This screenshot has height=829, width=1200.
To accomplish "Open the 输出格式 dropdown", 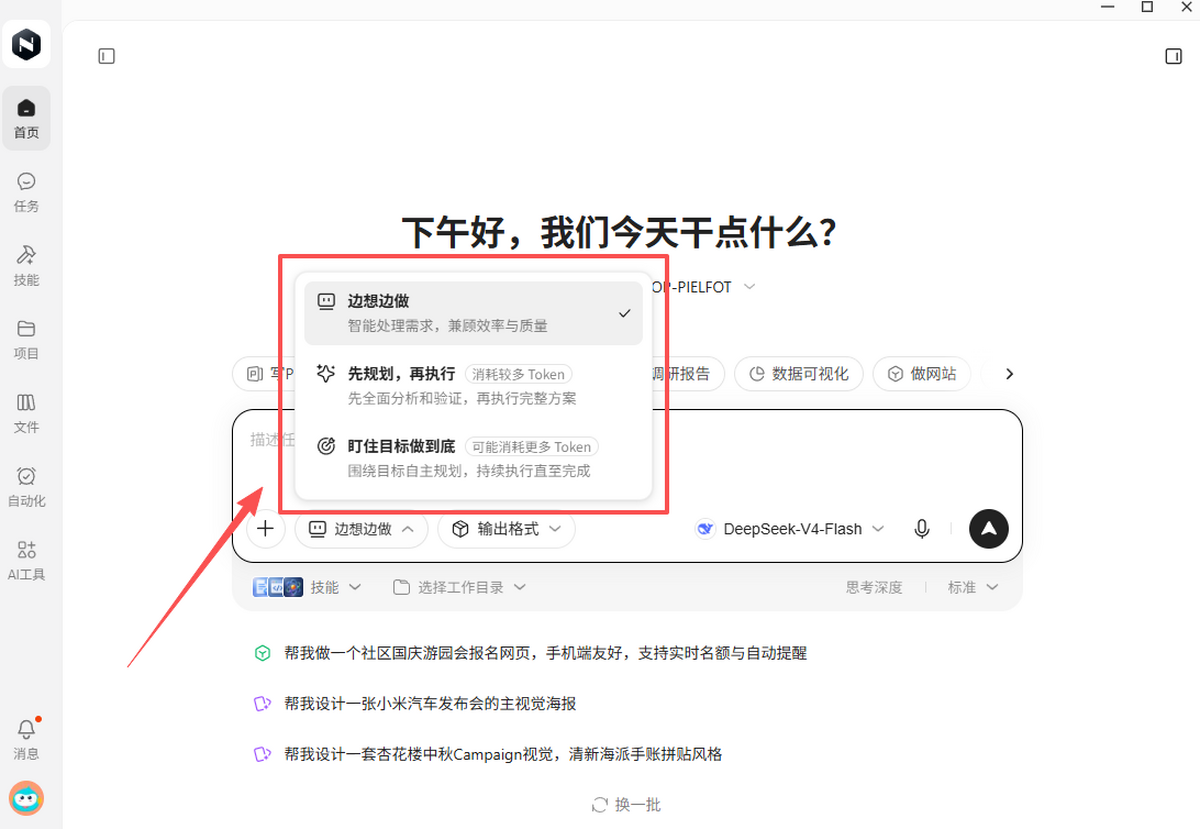I will pyautogui.click(x=506, y=529).
